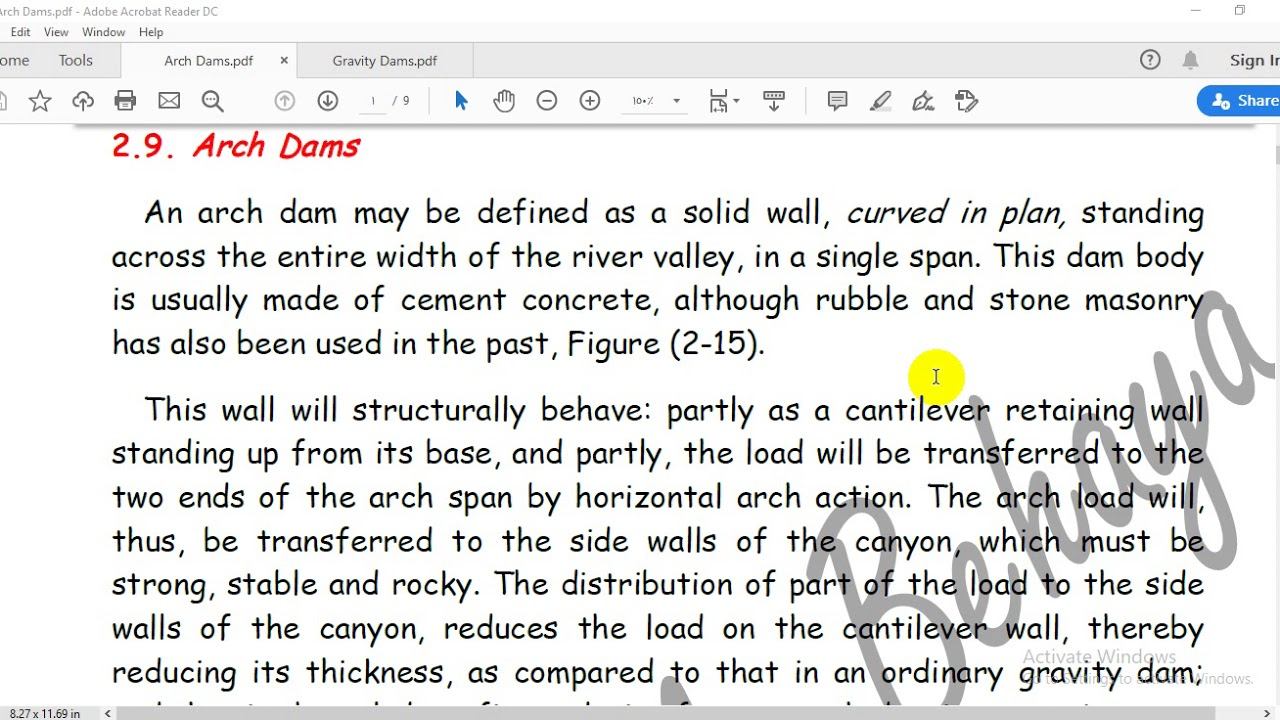Click the italic words 'curved in plan,'

[x=955, y=213]
